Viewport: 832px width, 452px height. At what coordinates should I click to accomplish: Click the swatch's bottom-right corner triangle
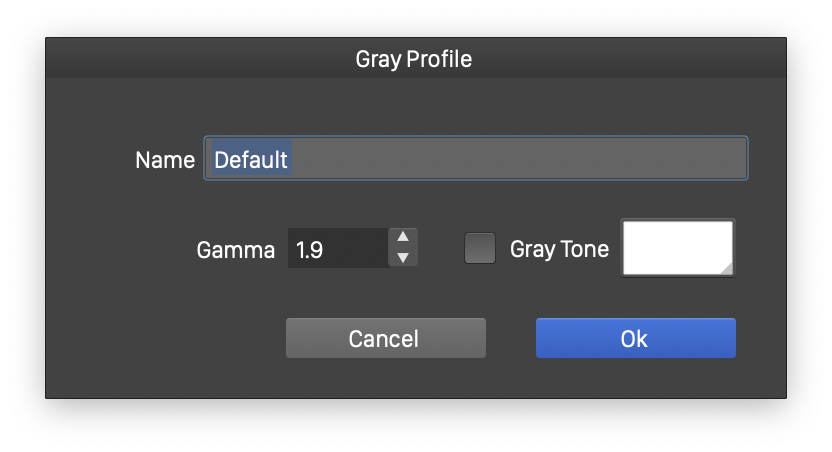coord(726,267)
